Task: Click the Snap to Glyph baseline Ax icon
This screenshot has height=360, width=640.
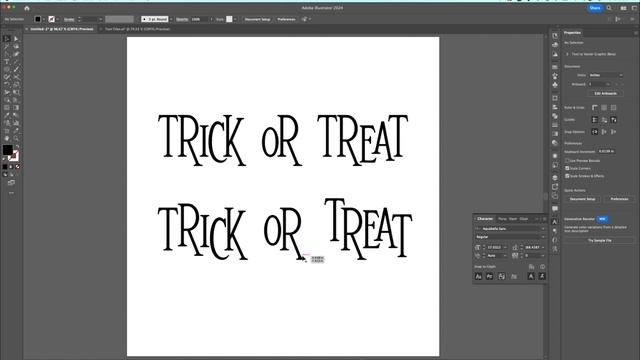Action: click(478, 276)
